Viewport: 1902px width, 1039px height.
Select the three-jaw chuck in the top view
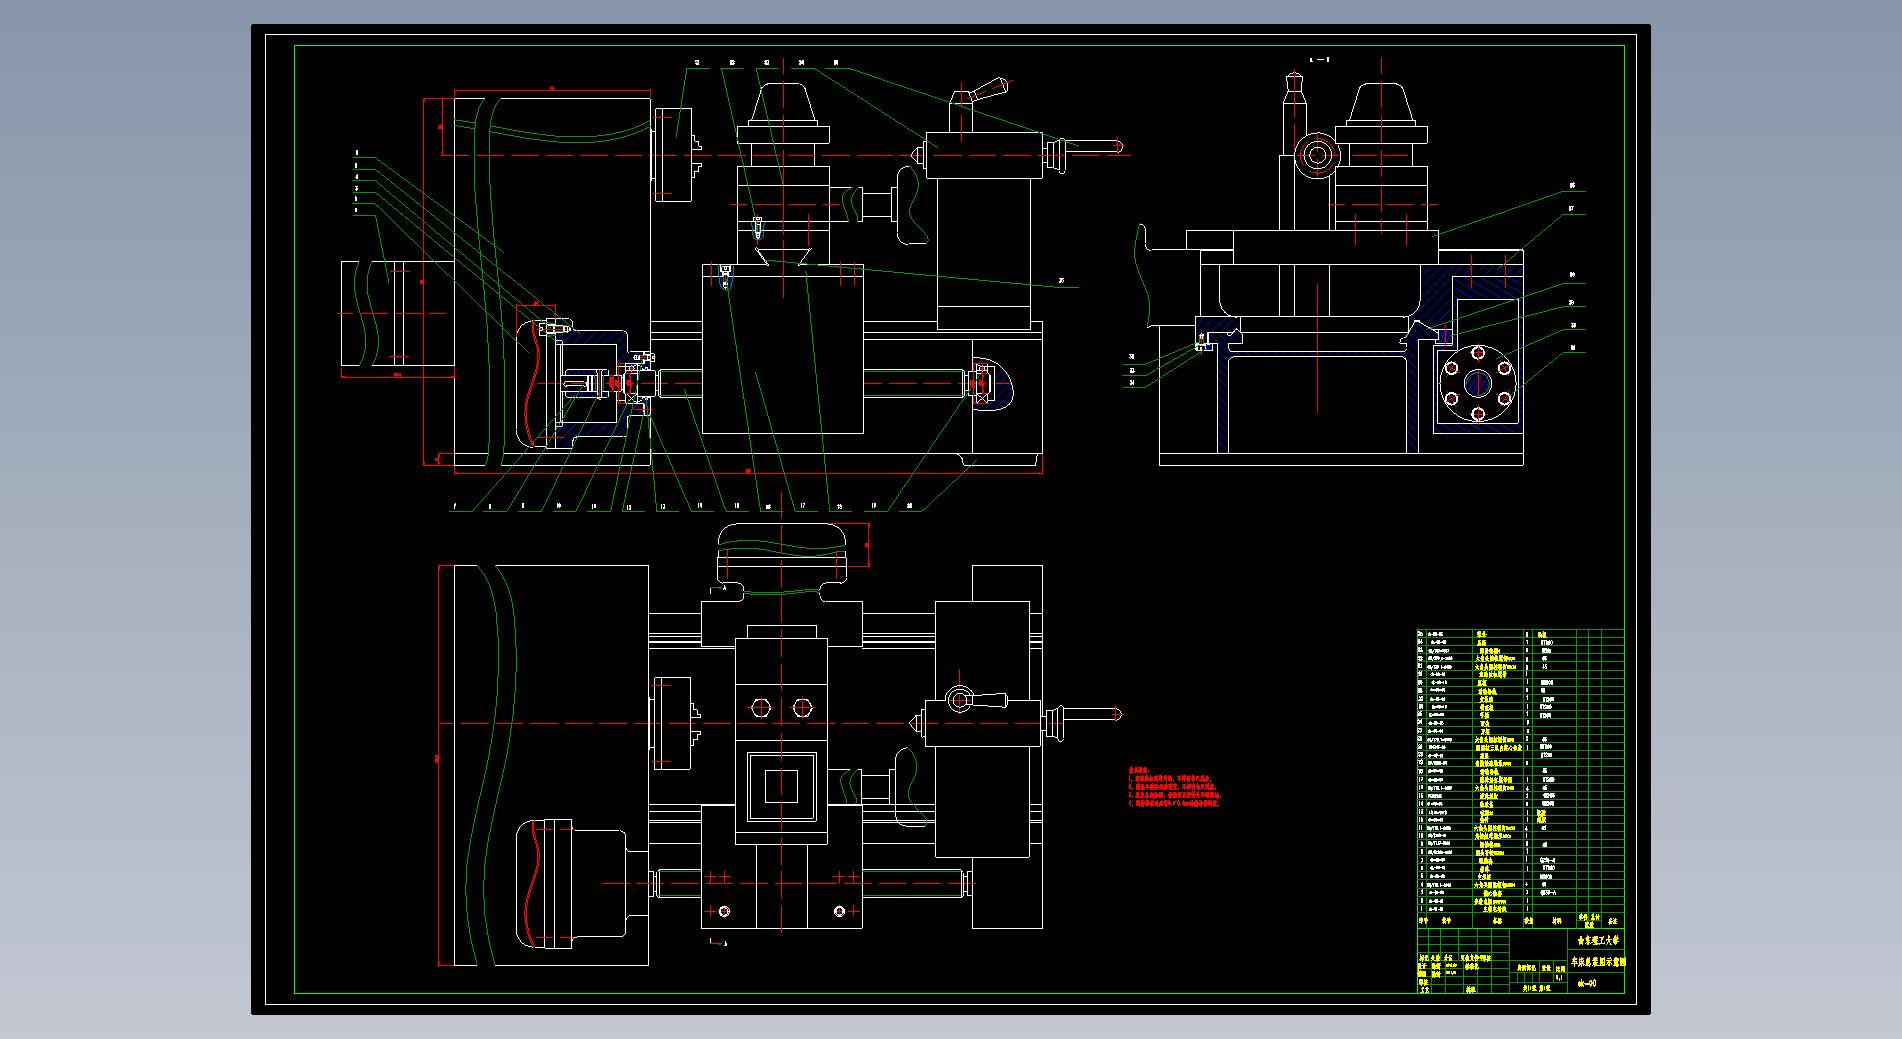pyautogui.click(x=677, y=722)
